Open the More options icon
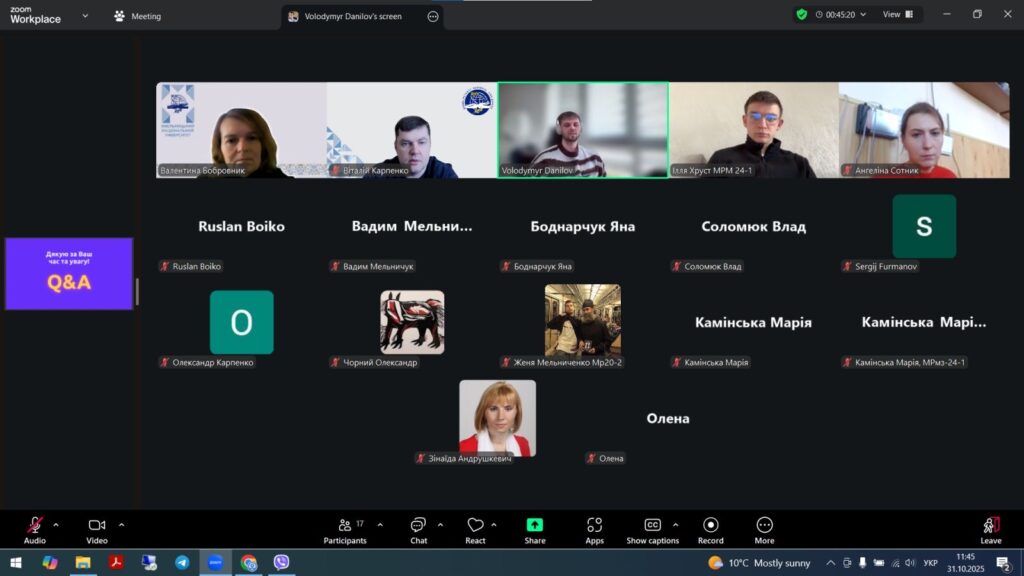This screenshot has width=1024, height=576. [765, 526]
